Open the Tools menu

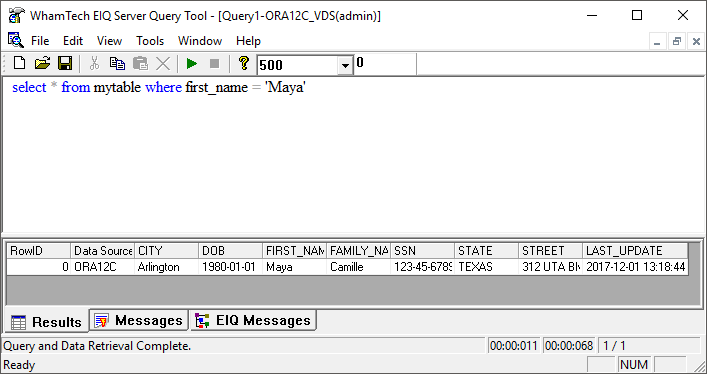point(150,41)
